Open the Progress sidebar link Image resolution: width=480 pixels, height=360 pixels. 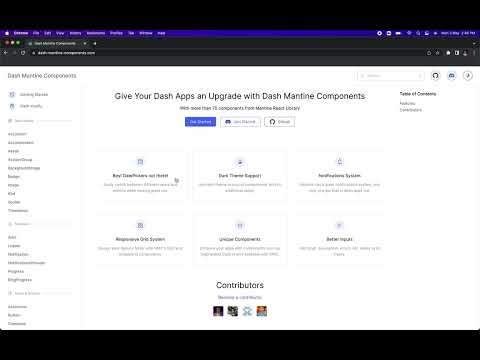(x=16, y=271)
